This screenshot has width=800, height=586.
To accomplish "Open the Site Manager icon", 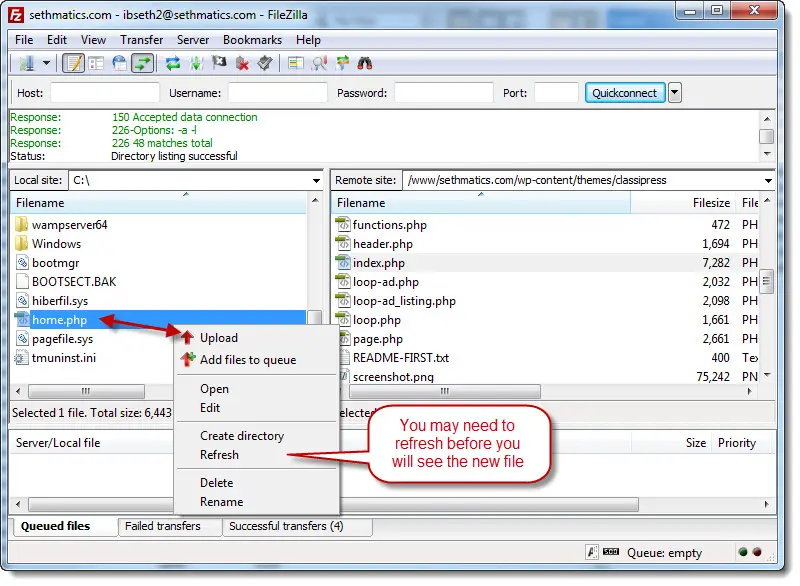I will pyautogui.click(x=27, y=63).
